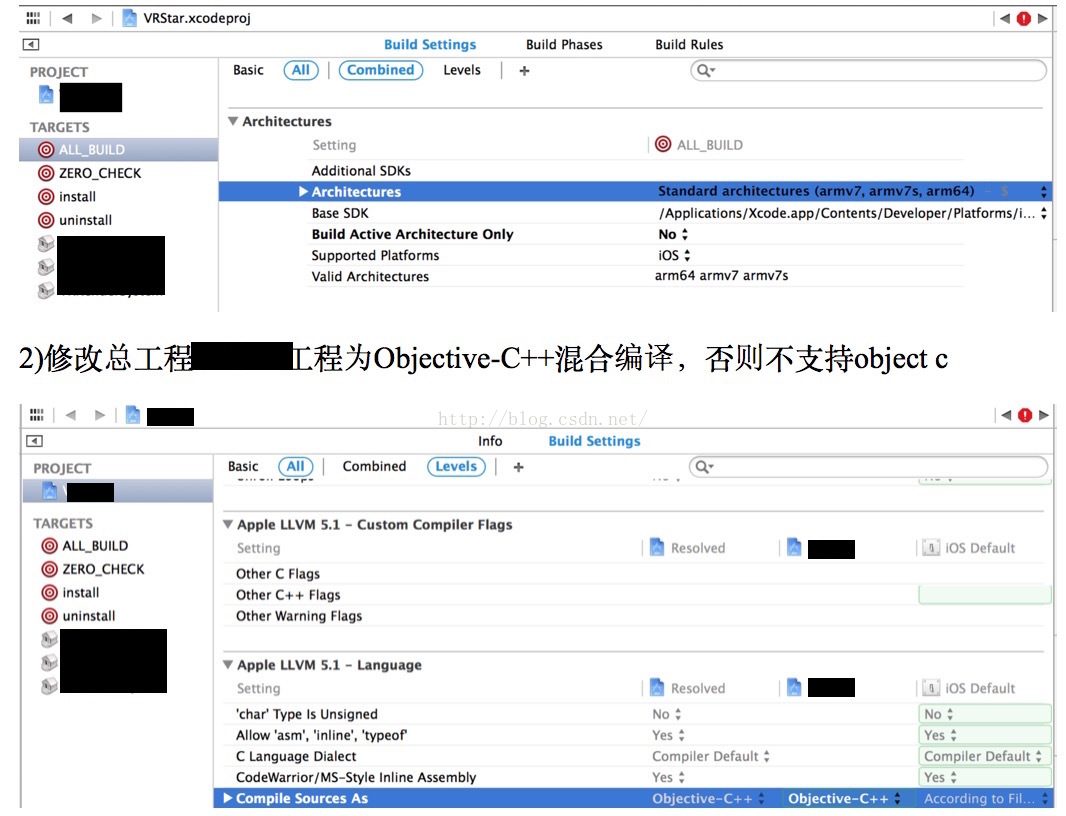Click ALL_BUILD column header in top settings table
Screen dimensions: 1066x816
click(700, 145)
